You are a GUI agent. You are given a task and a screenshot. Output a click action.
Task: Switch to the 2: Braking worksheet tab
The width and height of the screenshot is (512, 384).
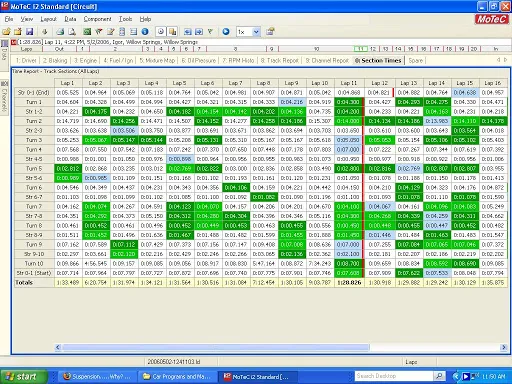tap(55, 60)
